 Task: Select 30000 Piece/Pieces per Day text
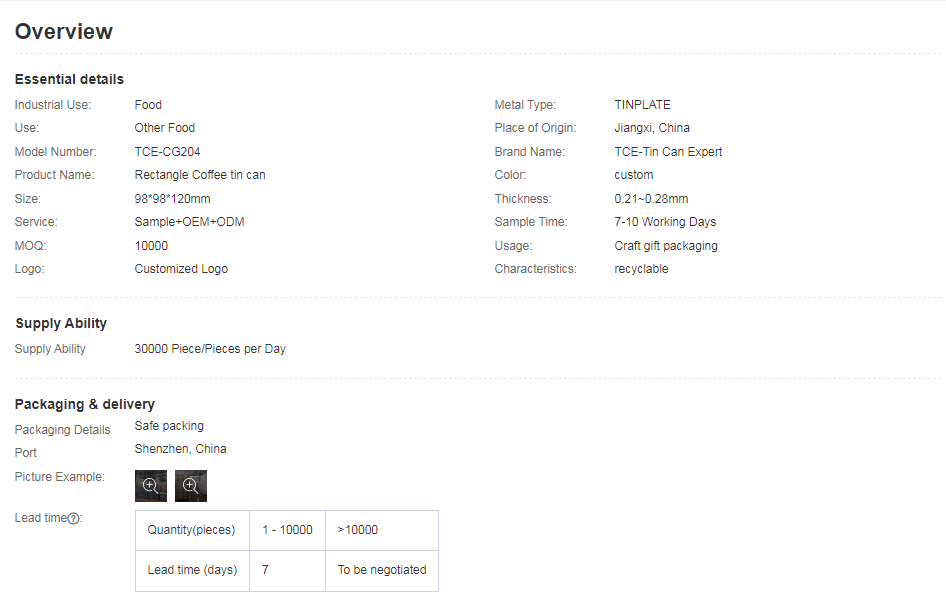(x=210, y=349)
